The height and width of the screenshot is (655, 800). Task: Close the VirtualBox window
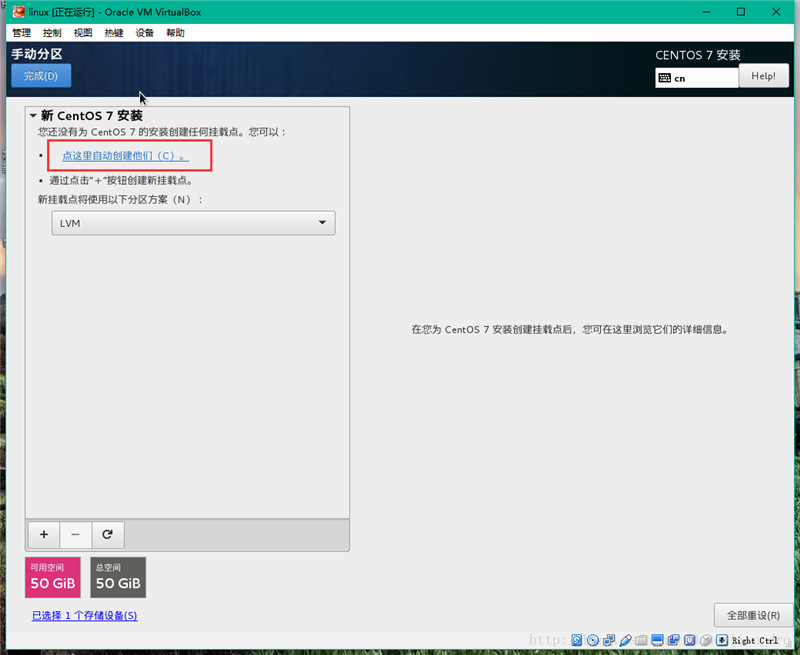776,12
